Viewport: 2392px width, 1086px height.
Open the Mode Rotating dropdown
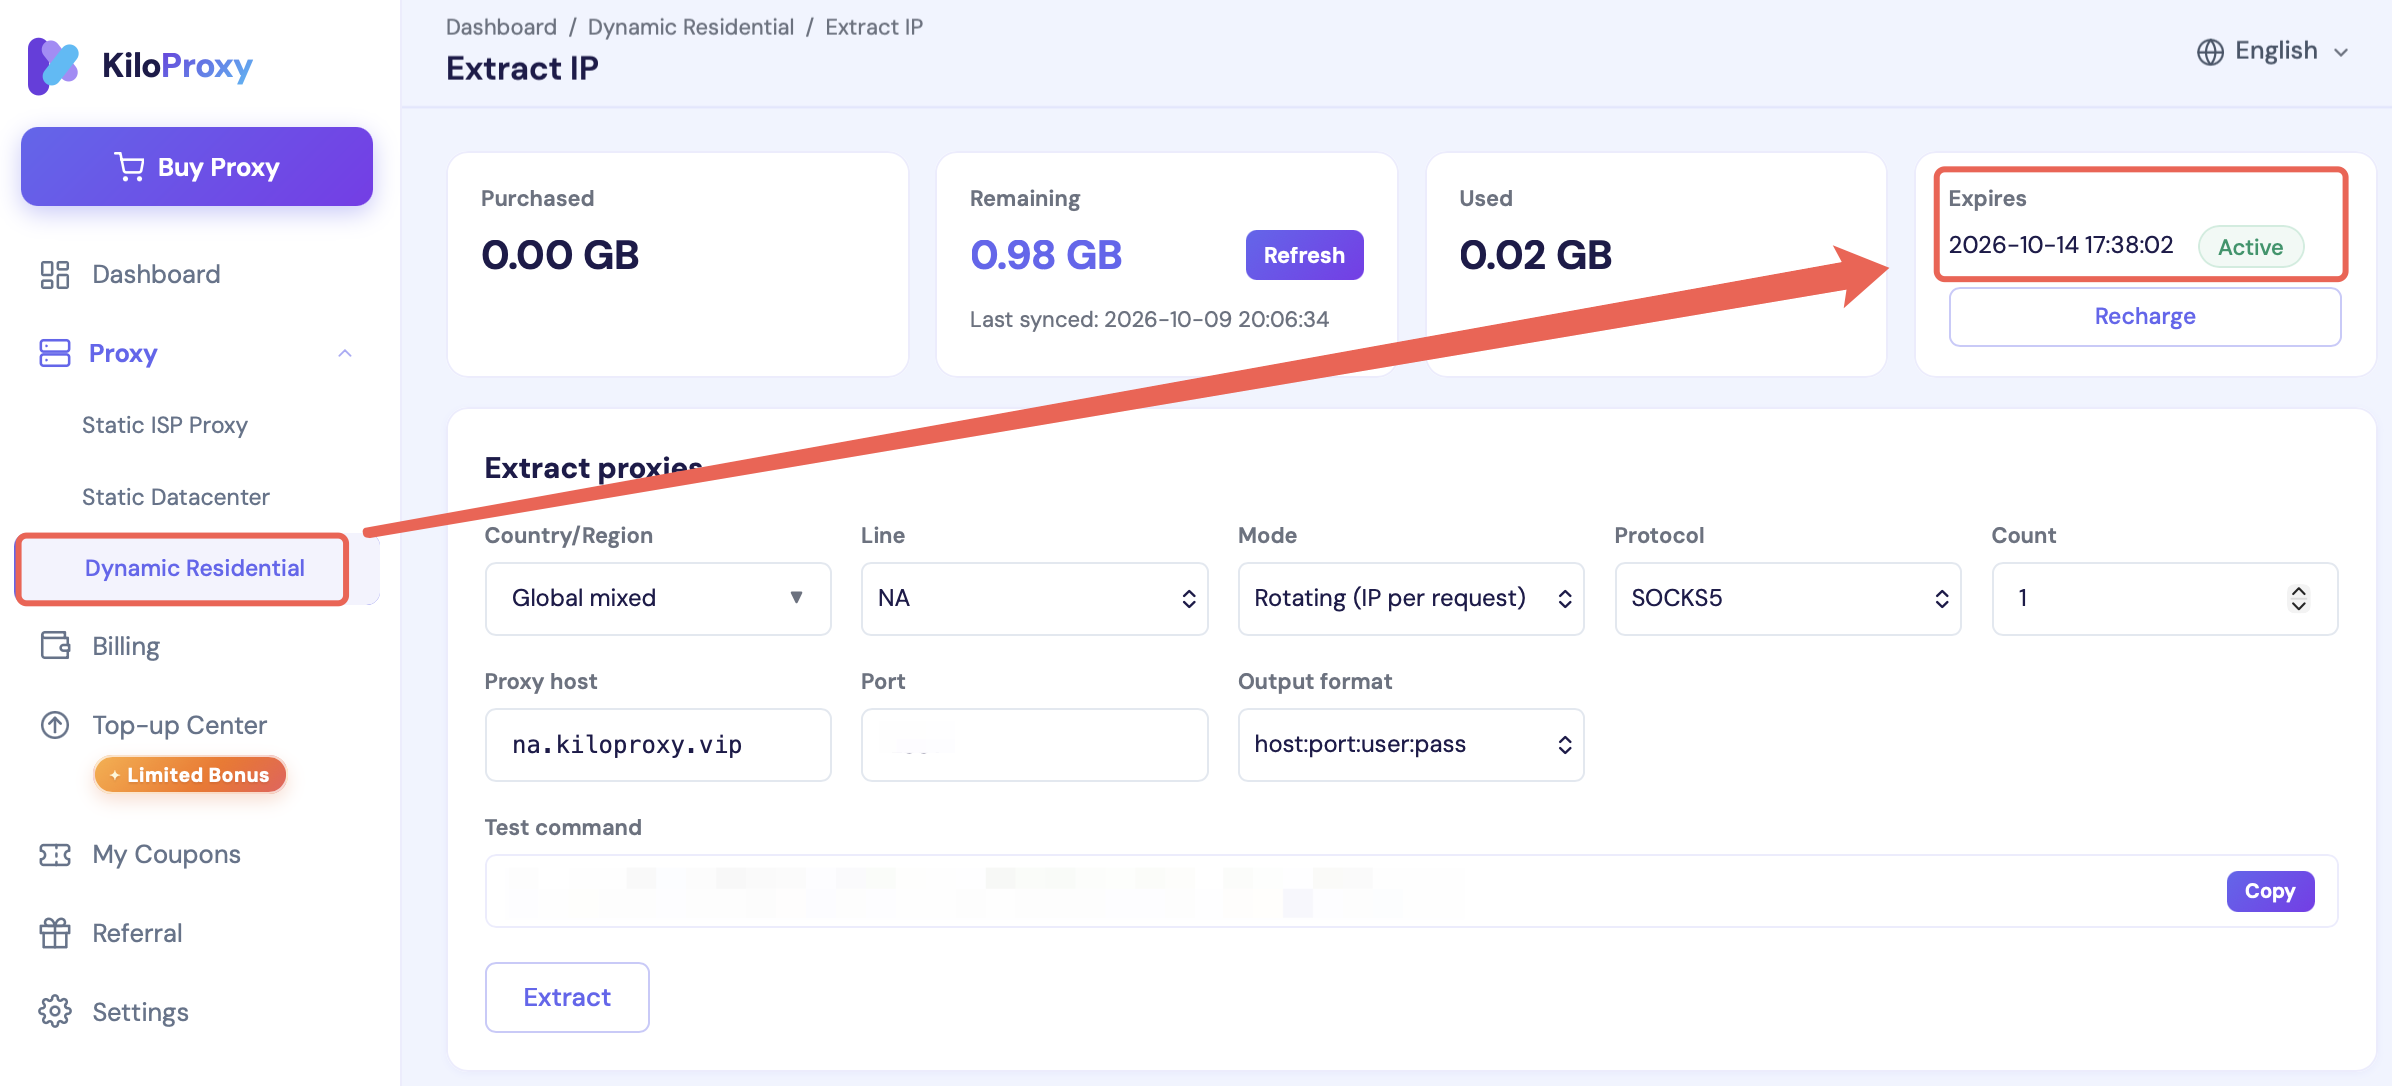click(x=1411, y=598)
